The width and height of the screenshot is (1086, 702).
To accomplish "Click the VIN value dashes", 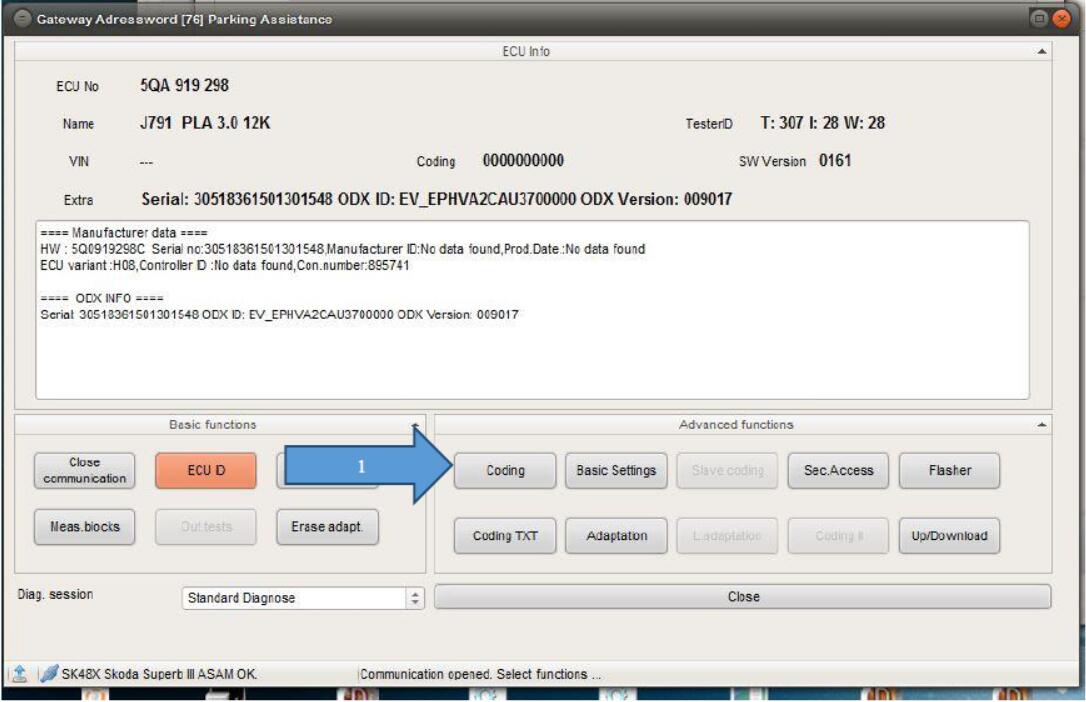I will [146, 163].
